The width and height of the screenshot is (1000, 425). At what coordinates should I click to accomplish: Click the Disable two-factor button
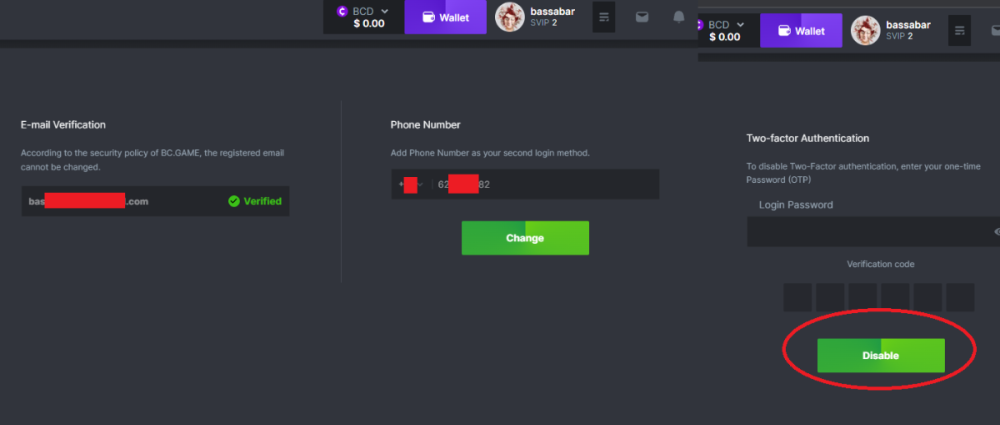pos(881,355)
